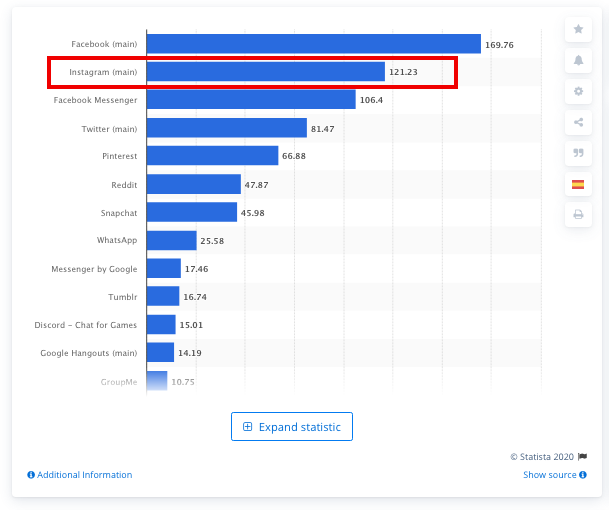Click the print icon
This screenshot has height=510, width=609.
578,214
